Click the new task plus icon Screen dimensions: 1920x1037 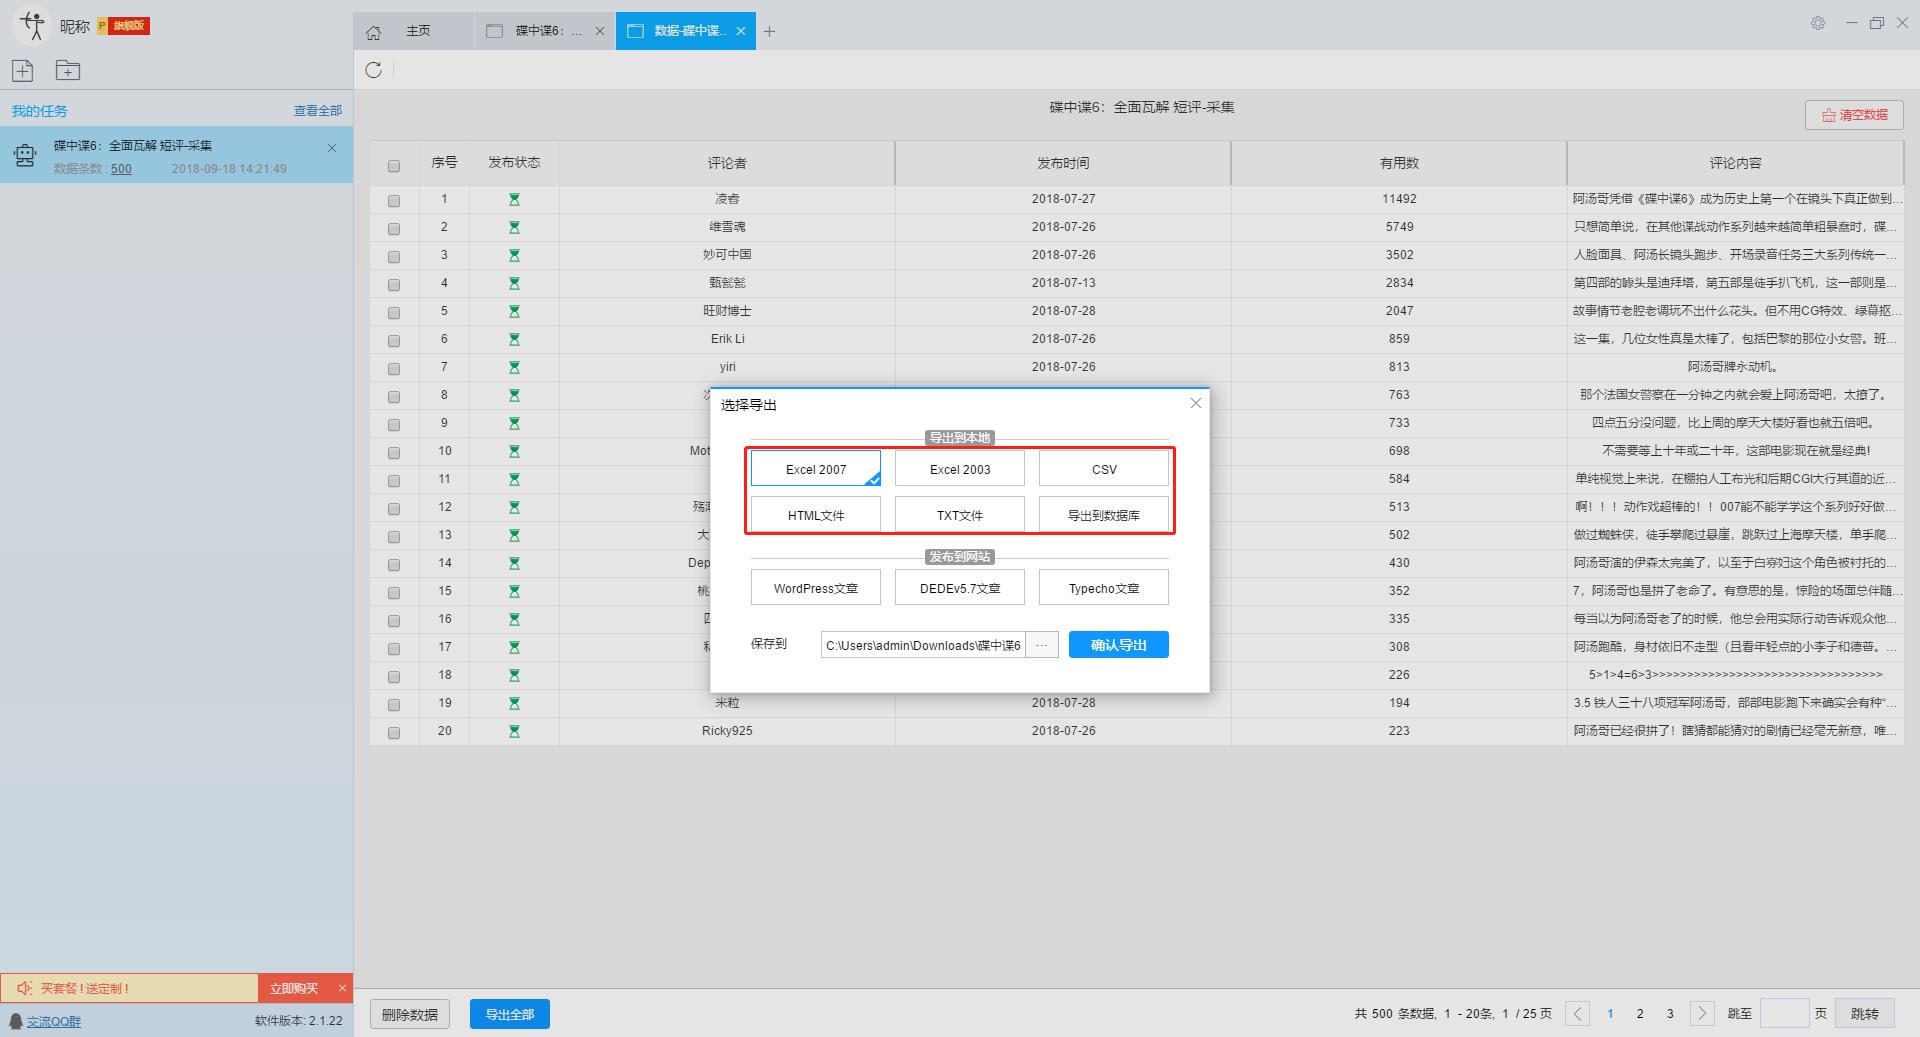click(x=23, y=70)
